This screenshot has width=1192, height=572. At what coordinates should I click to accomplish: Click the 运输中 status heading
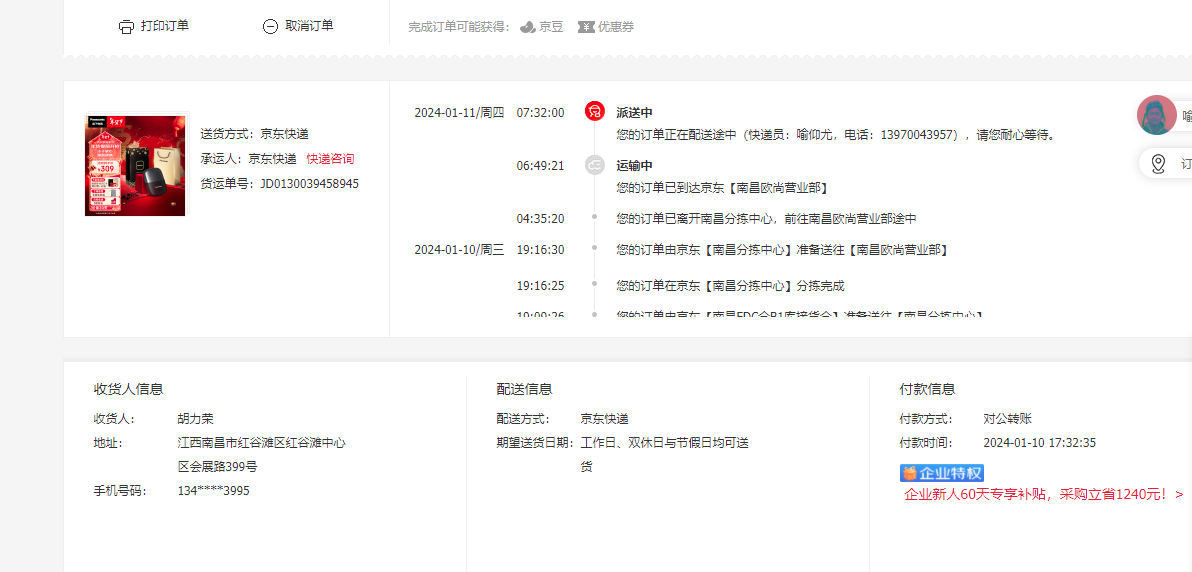(x=635, y=165)
